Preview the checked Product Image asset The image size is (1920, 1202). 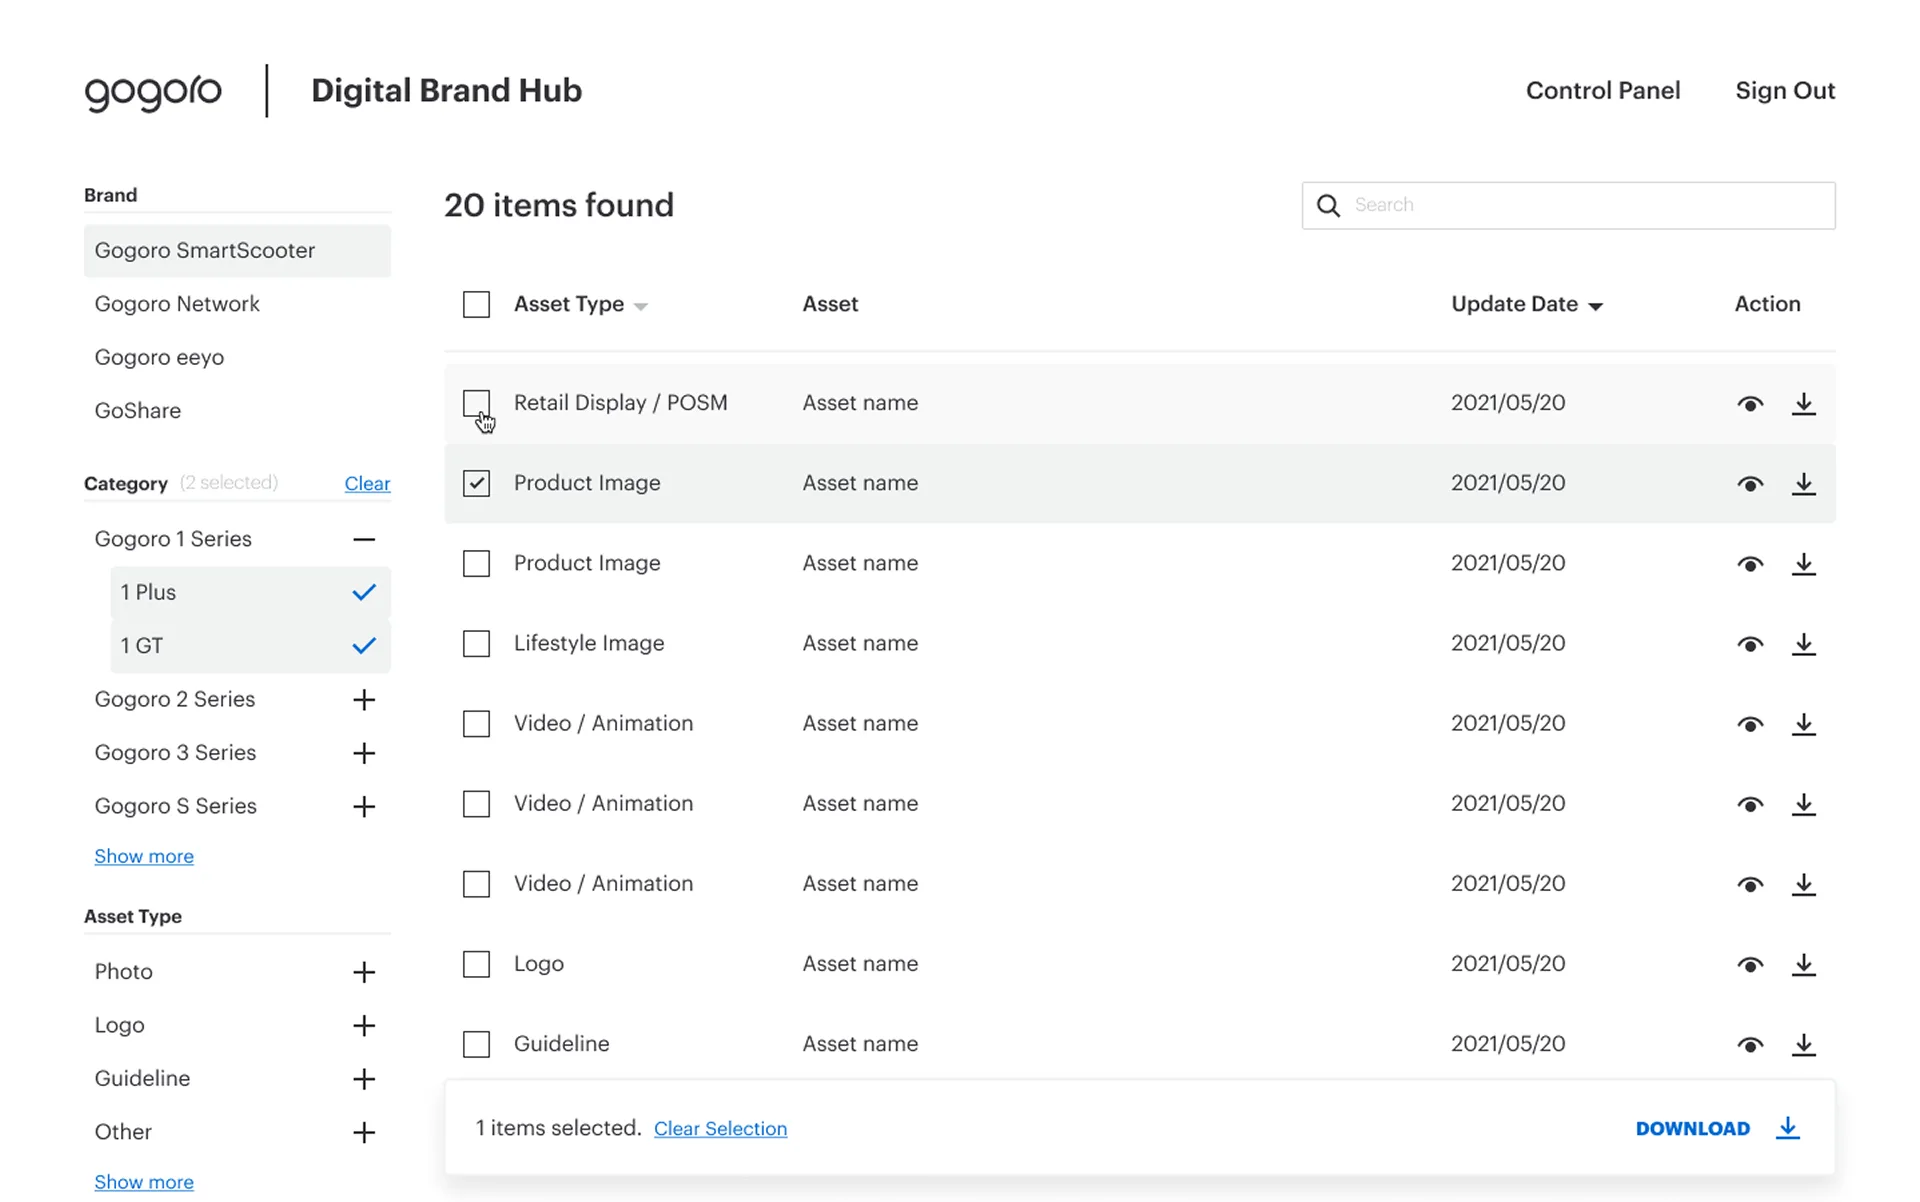[1750, 484]
